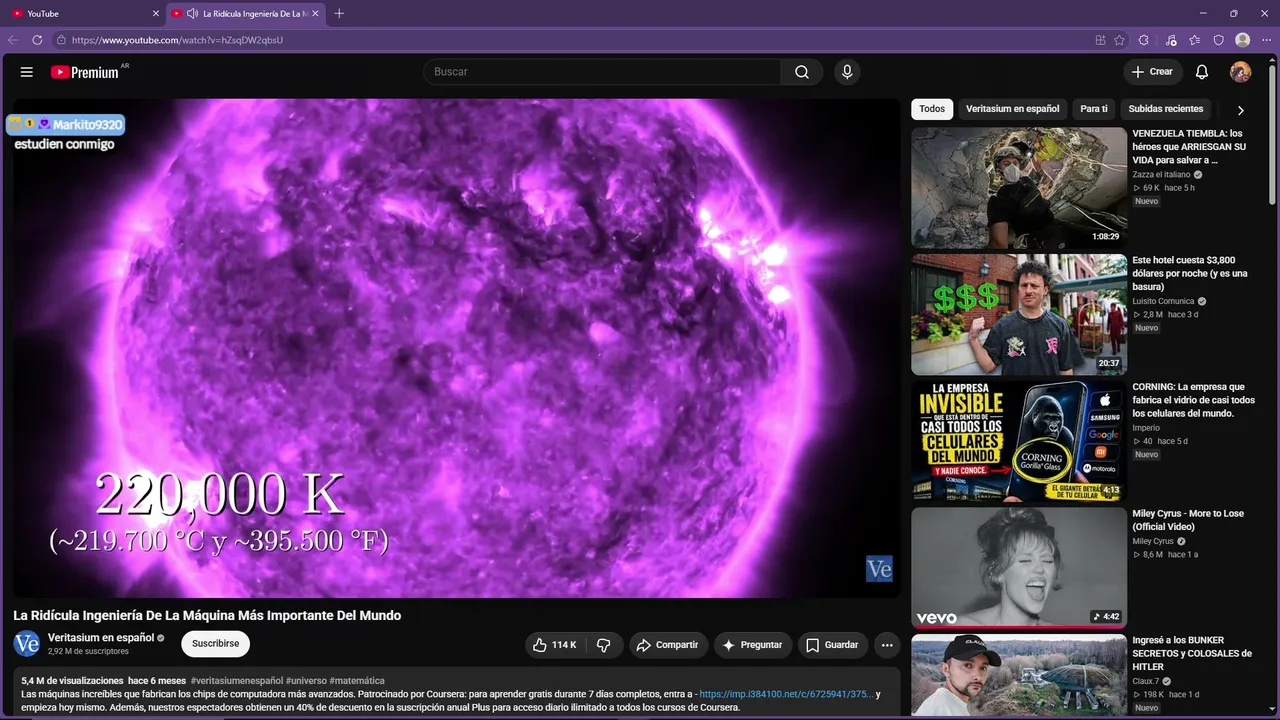Click the Buscar search field

tap(602, 72)
